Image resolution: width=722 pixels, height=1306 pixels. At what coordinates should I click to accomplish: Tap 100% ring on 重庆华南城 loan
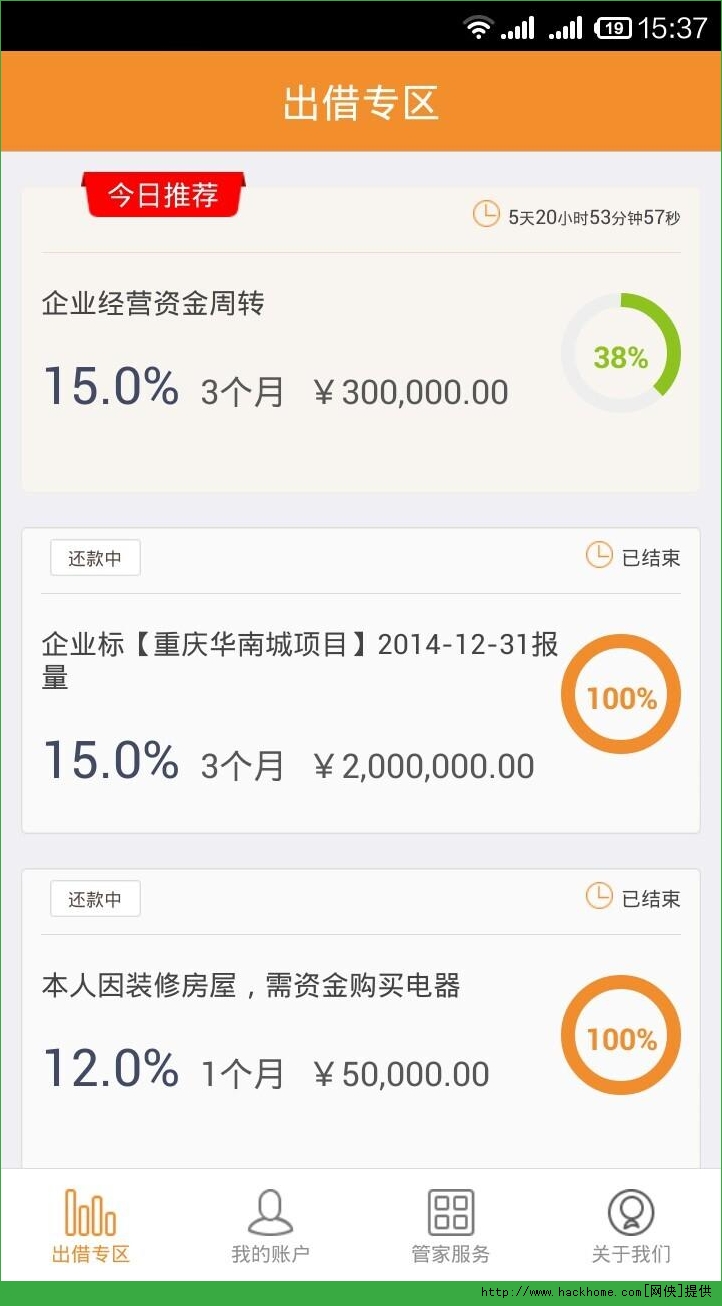(621, 694)
